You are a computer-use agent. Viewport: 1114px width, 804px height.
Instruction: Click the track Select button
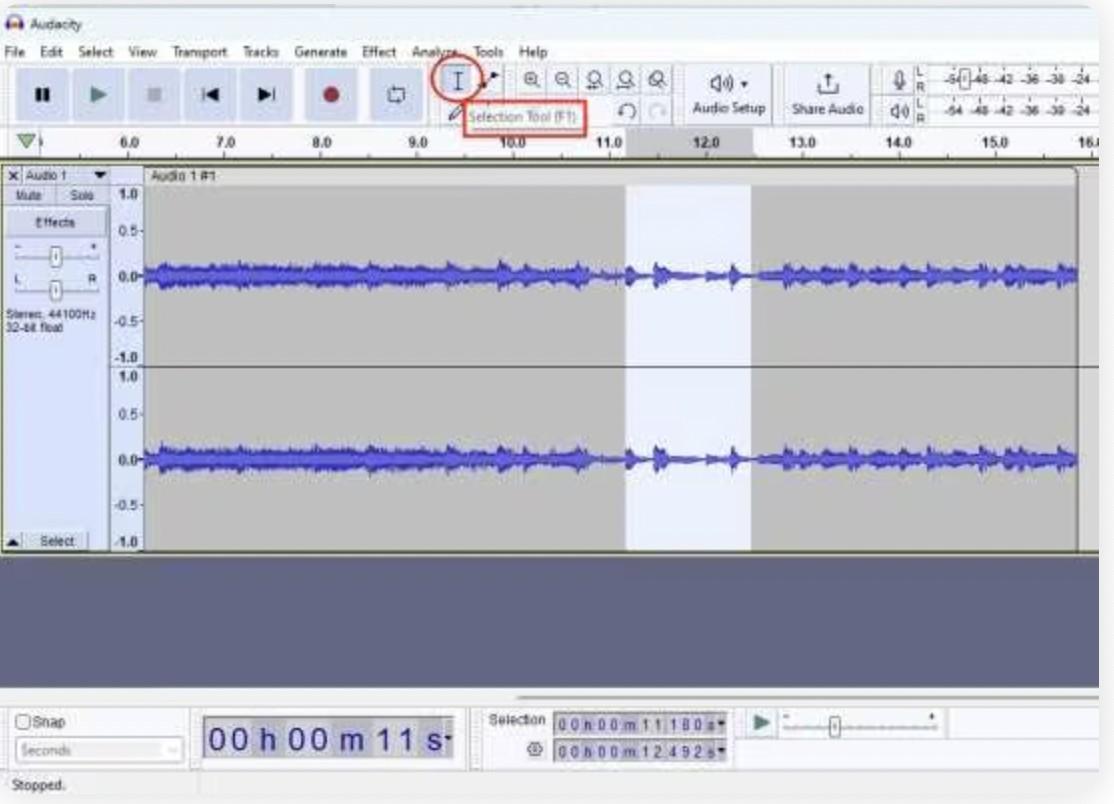pyautogui.click(x=56, y=541)
